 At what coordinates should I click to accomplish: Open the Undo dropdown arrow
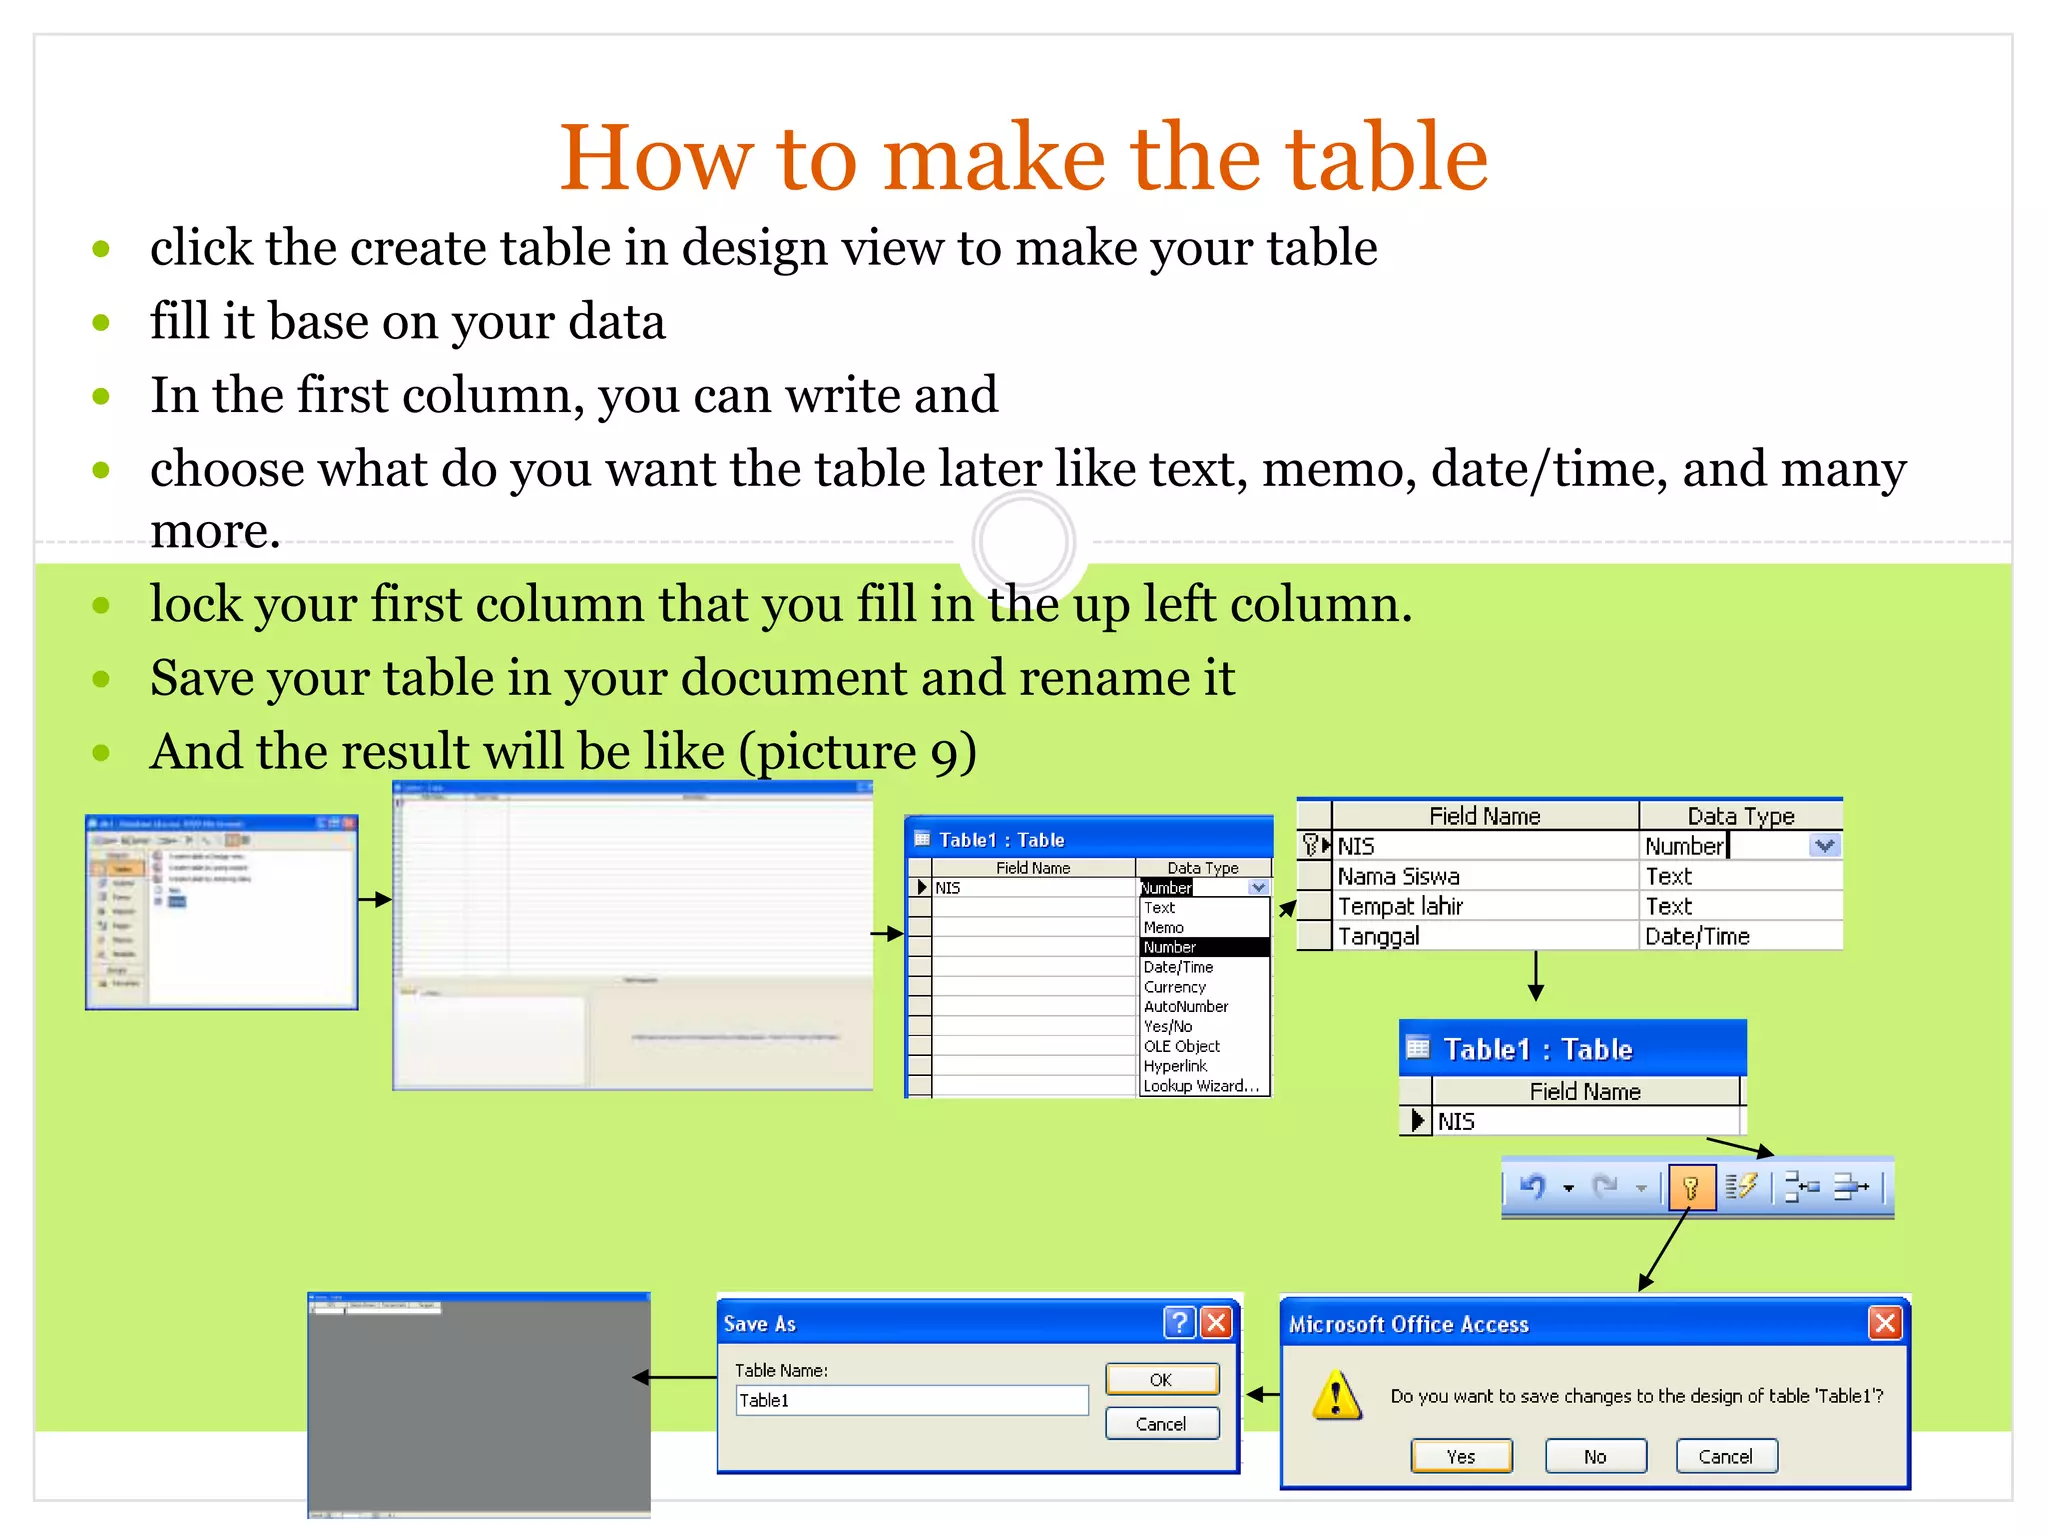(x=1568, y=1188)
